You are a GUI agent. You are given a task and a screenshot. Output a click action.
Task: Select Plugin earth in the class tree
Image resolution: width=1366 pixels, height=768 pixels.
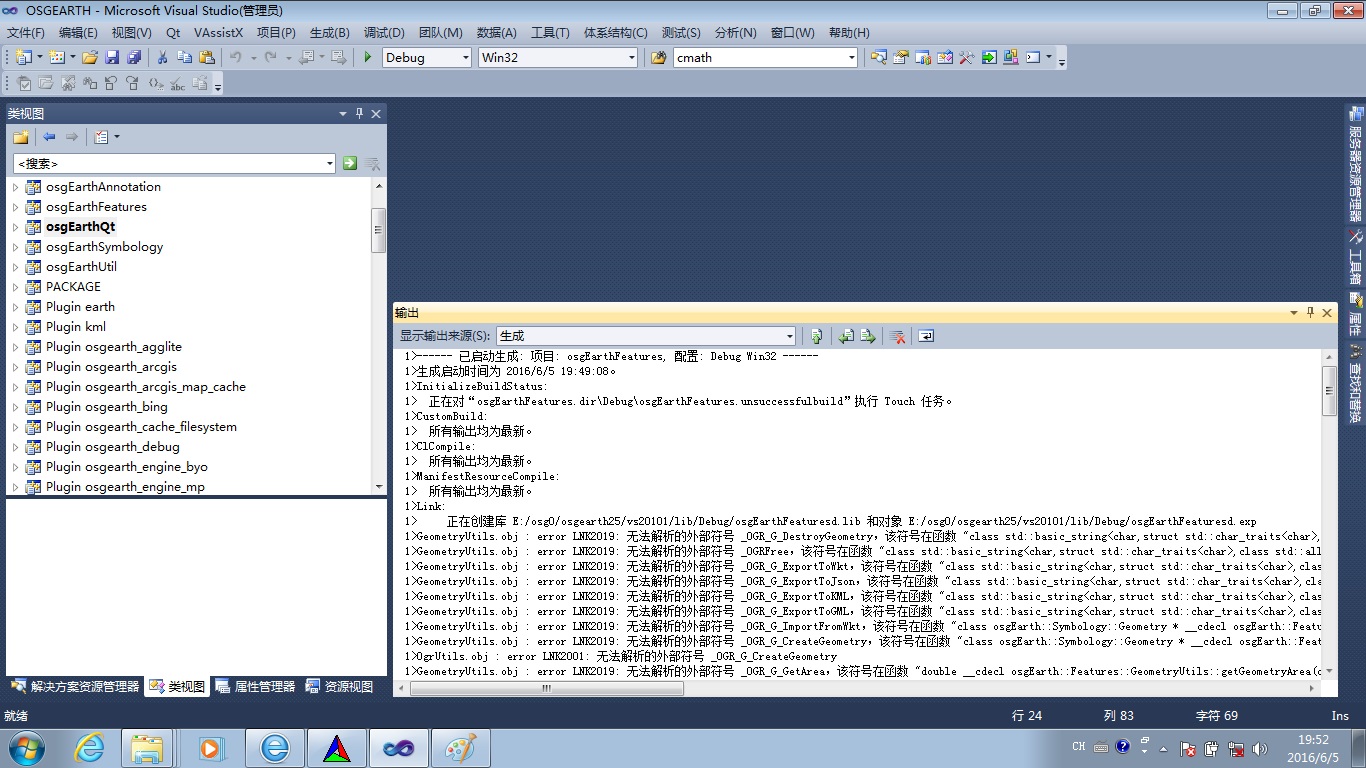coord(80,307)
